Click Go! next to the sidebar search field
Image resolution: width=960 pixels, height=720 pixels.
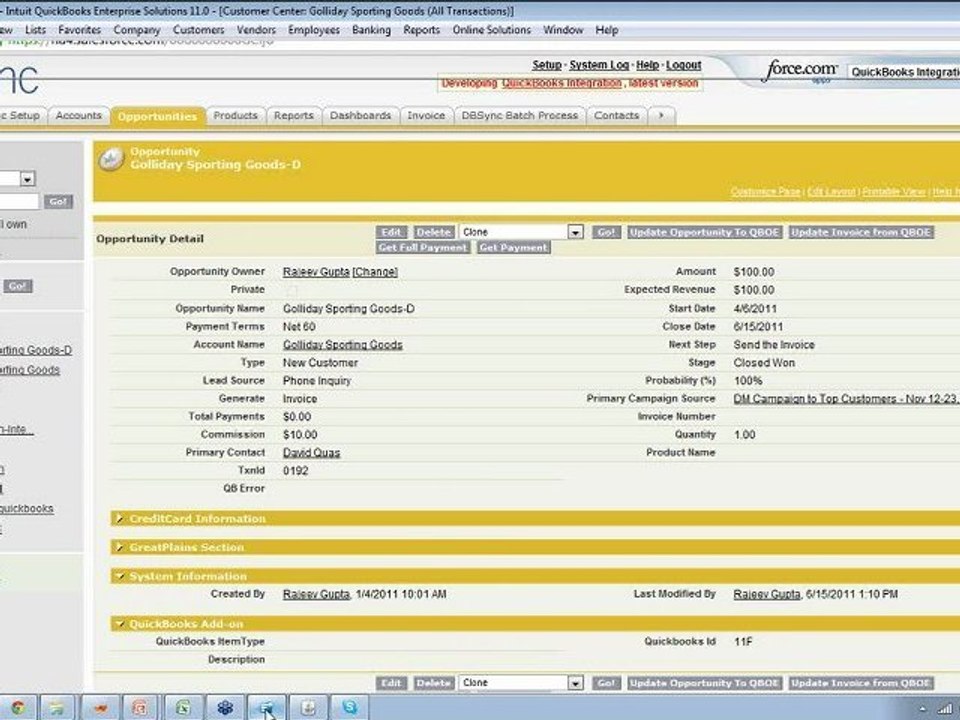pos(58,201)
